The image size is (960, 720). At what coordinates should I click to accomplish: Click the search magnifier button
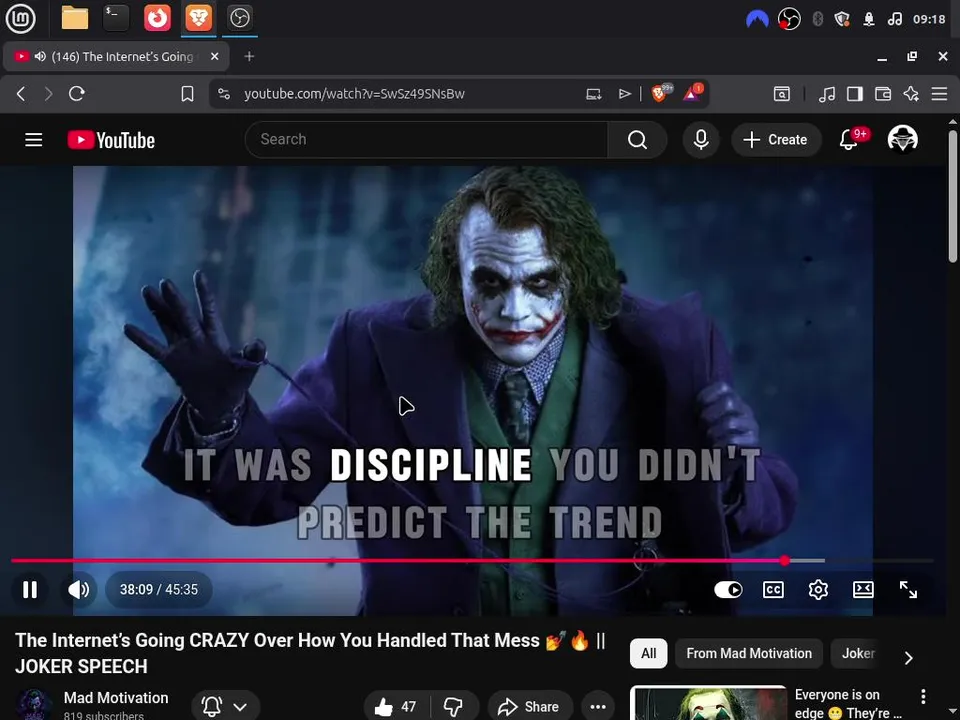point(637,140)
